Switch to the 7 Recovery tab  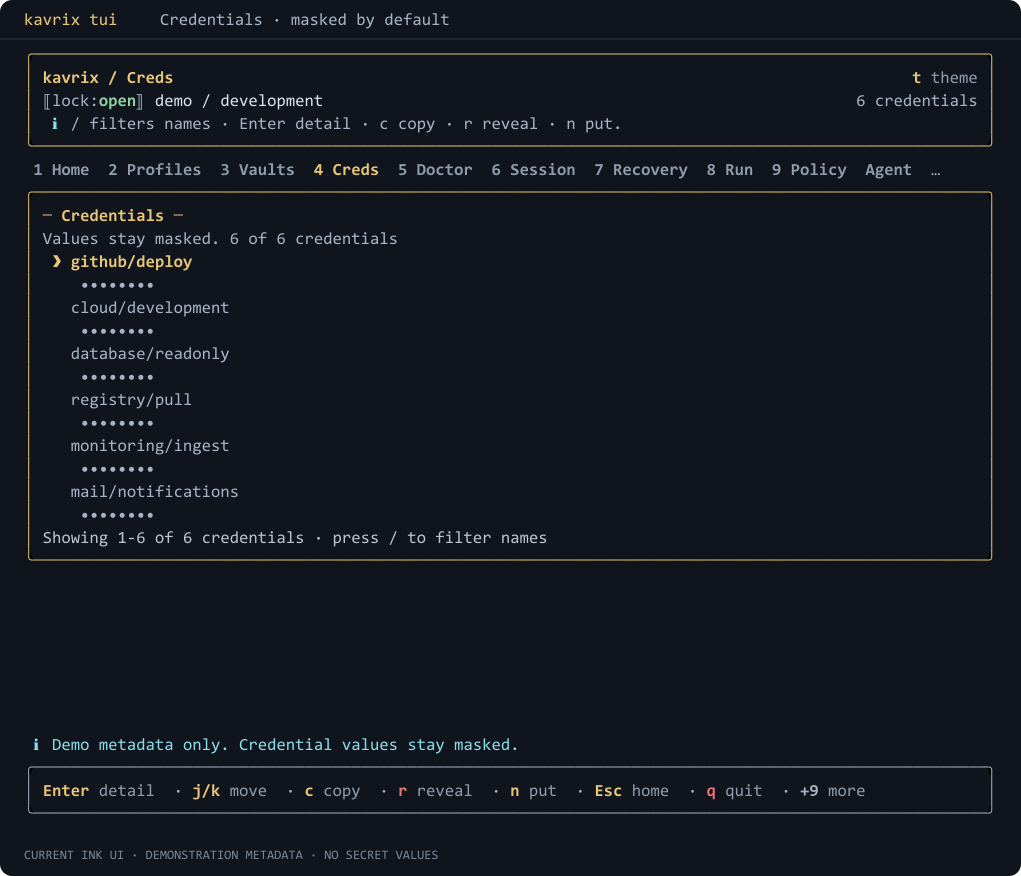pos(641,170)
